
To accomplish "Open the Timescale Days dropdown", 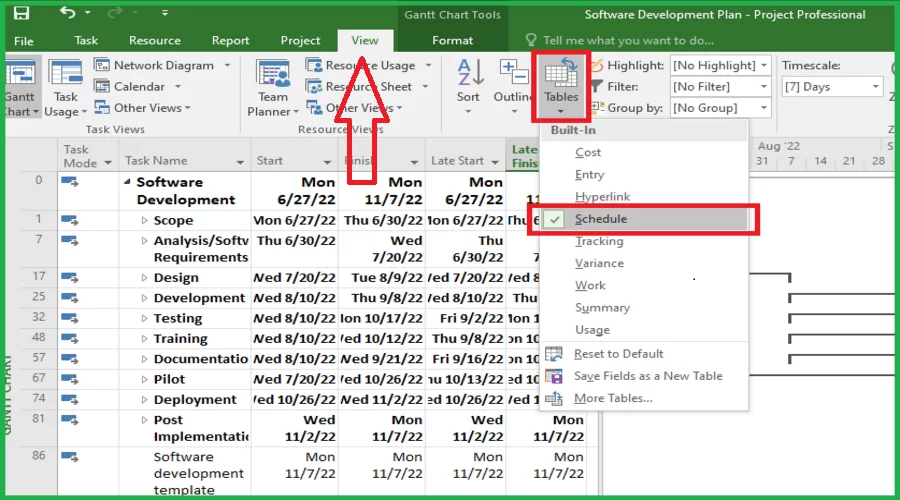I will click(825, 87).
